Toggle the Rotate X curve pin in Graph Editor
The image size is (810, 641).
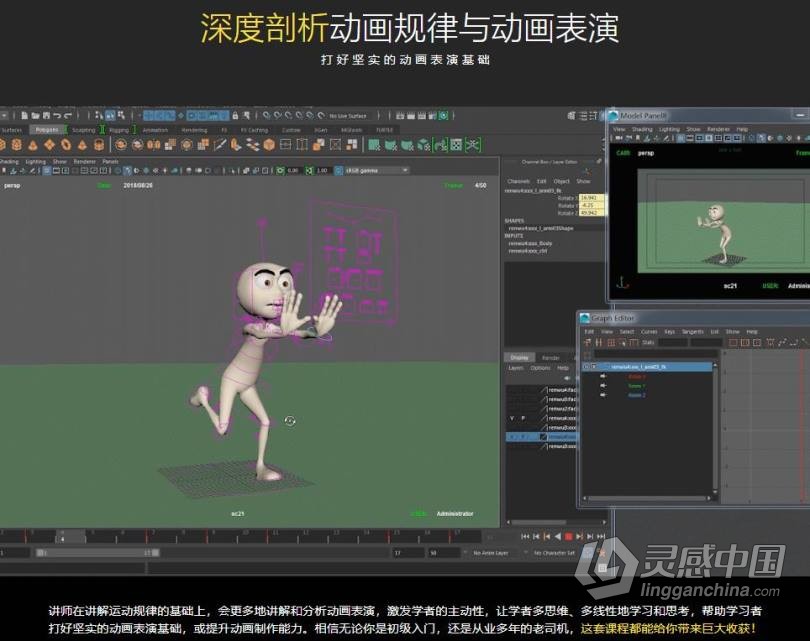coord(603,377)
